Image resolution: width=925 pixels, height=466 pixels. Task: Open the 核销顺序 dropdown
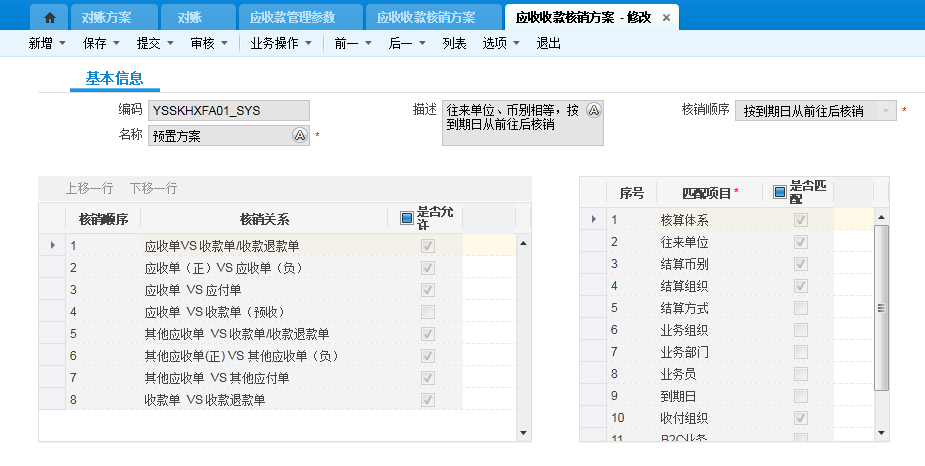885,111
